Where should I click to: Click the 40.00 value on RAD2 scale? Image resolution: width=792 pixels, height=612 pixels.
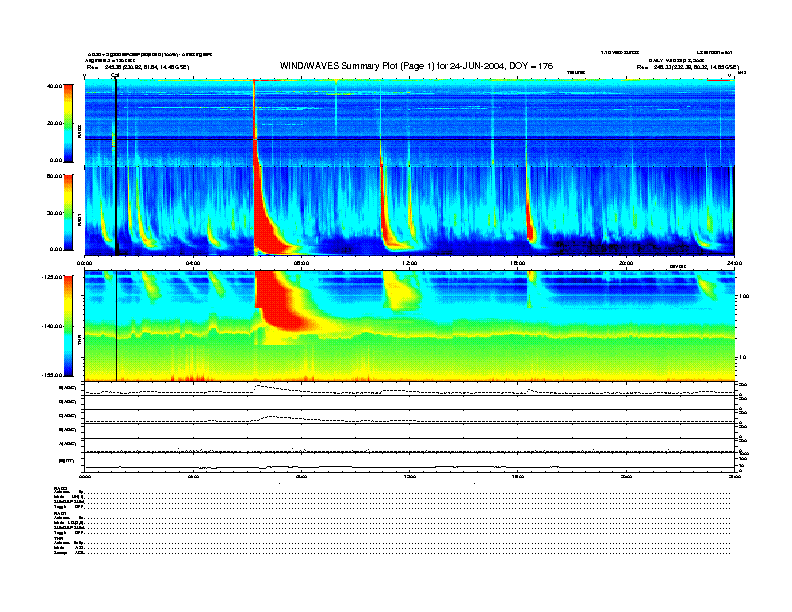pyautogui.click(x=52, y=87)
